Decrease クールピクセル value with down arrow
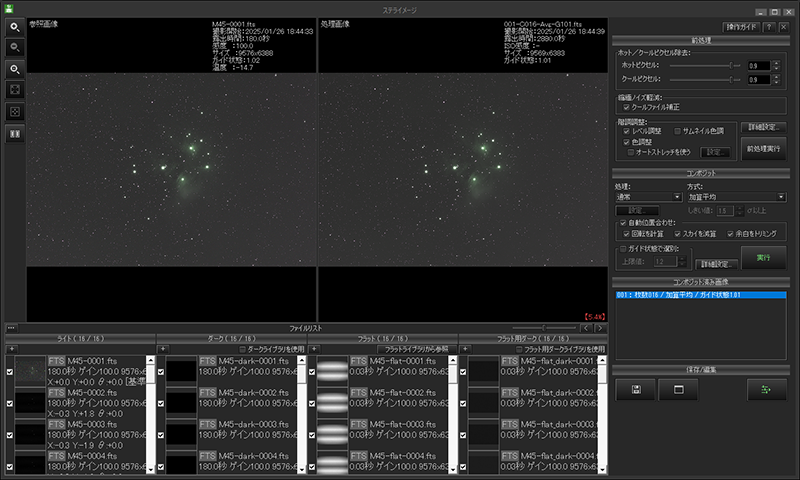This screenshot has height=480, width=800. tap(777, 82)
